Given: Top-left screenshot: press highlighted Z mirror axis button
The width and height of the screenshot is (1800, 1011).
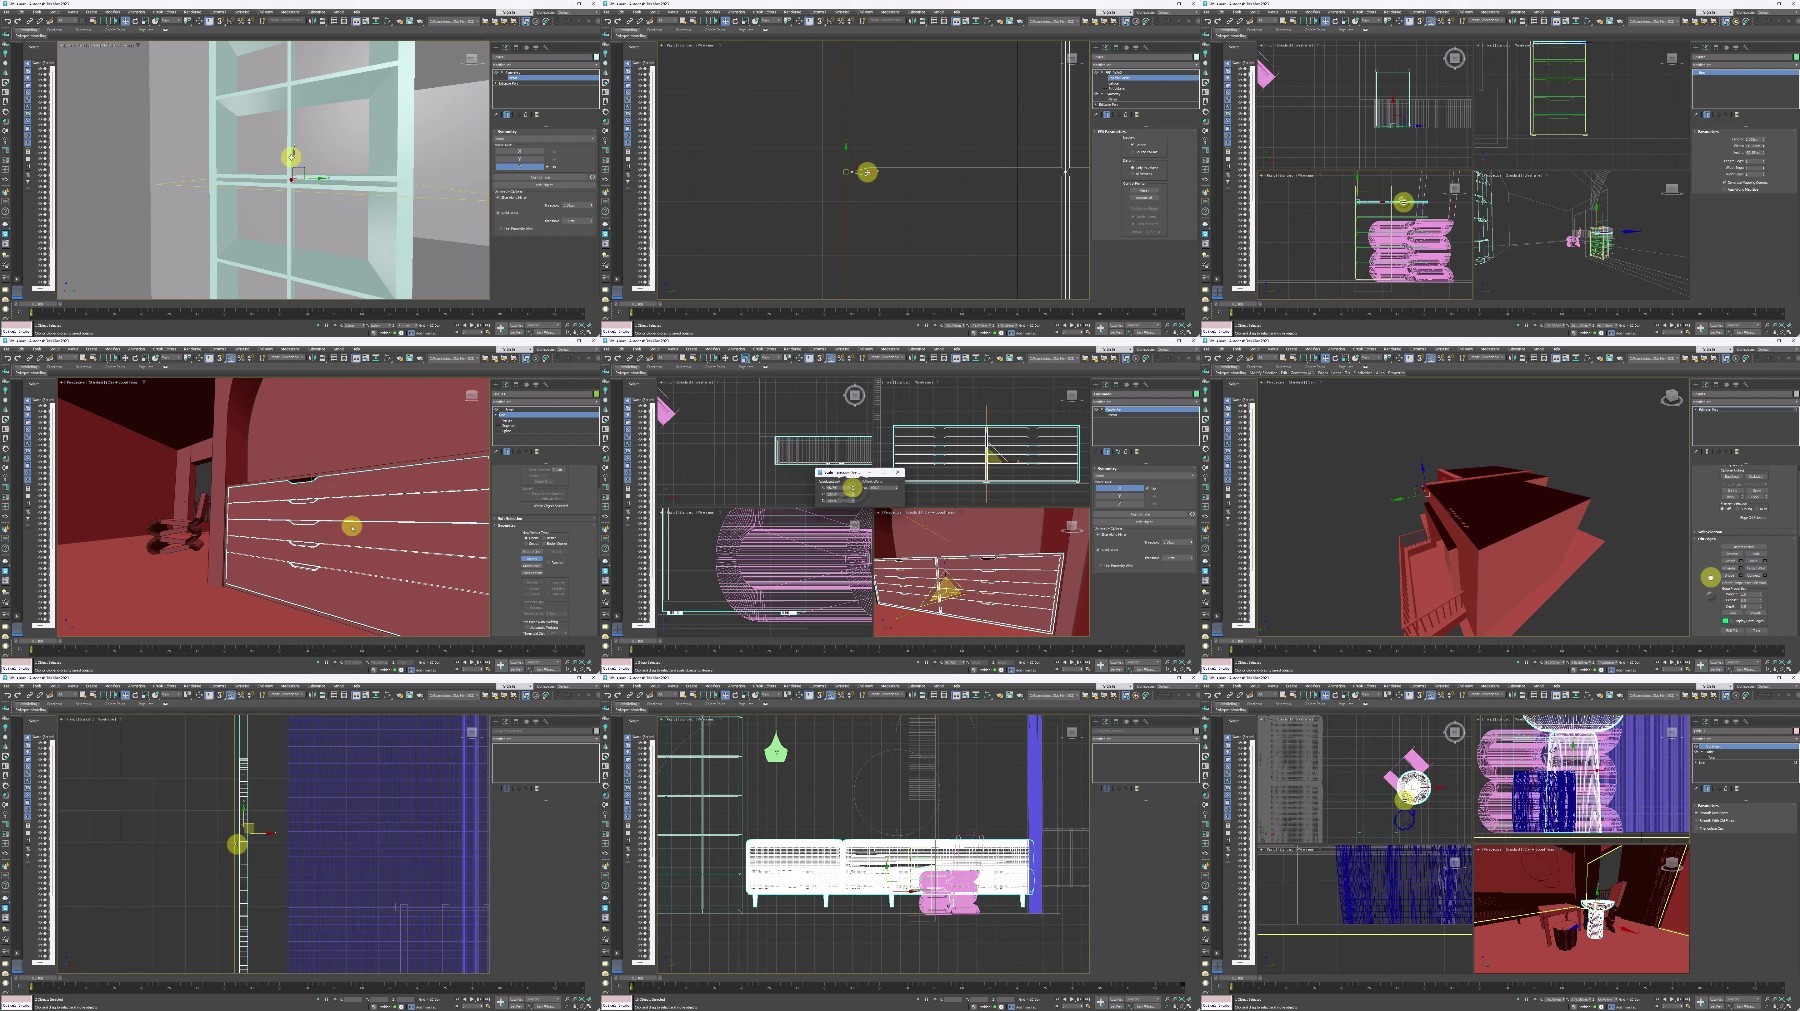Looking at the screenshot, I should point(520,167).
